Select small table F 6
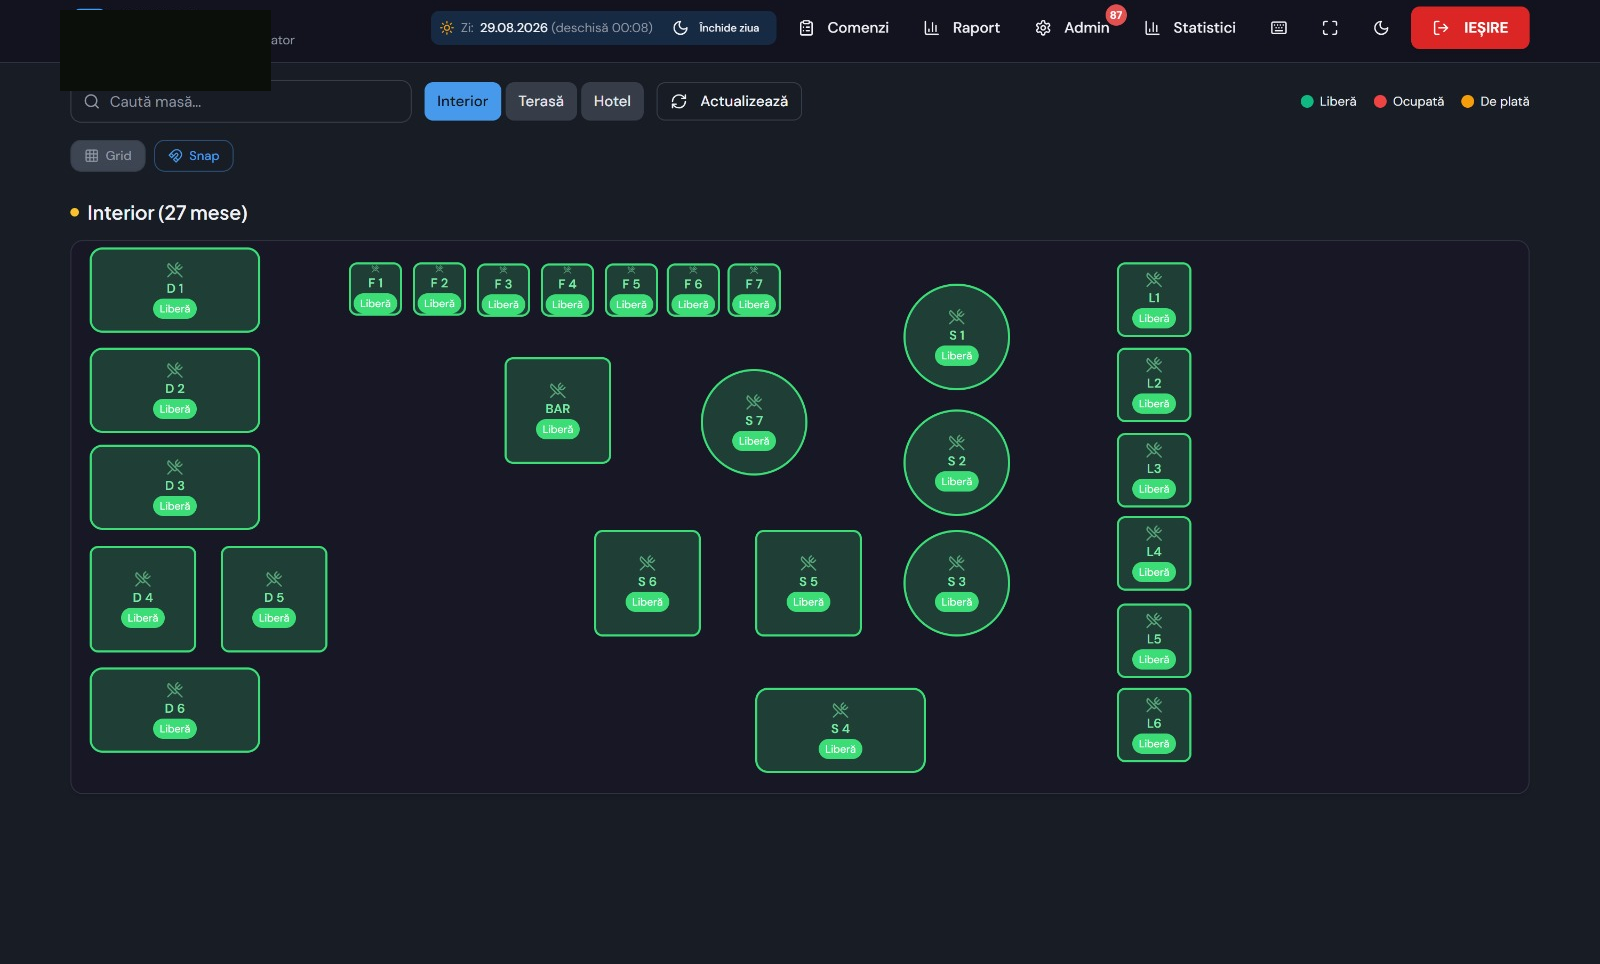 coord(693,290)
